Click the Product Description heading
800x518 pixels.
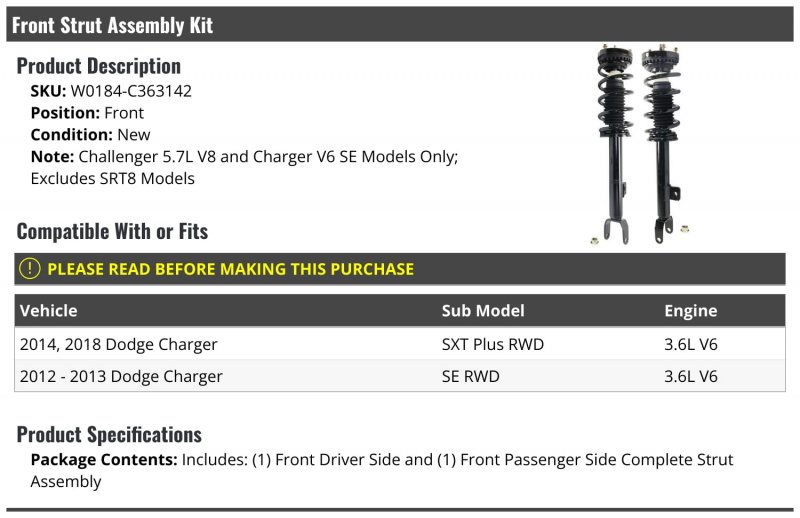98,66
